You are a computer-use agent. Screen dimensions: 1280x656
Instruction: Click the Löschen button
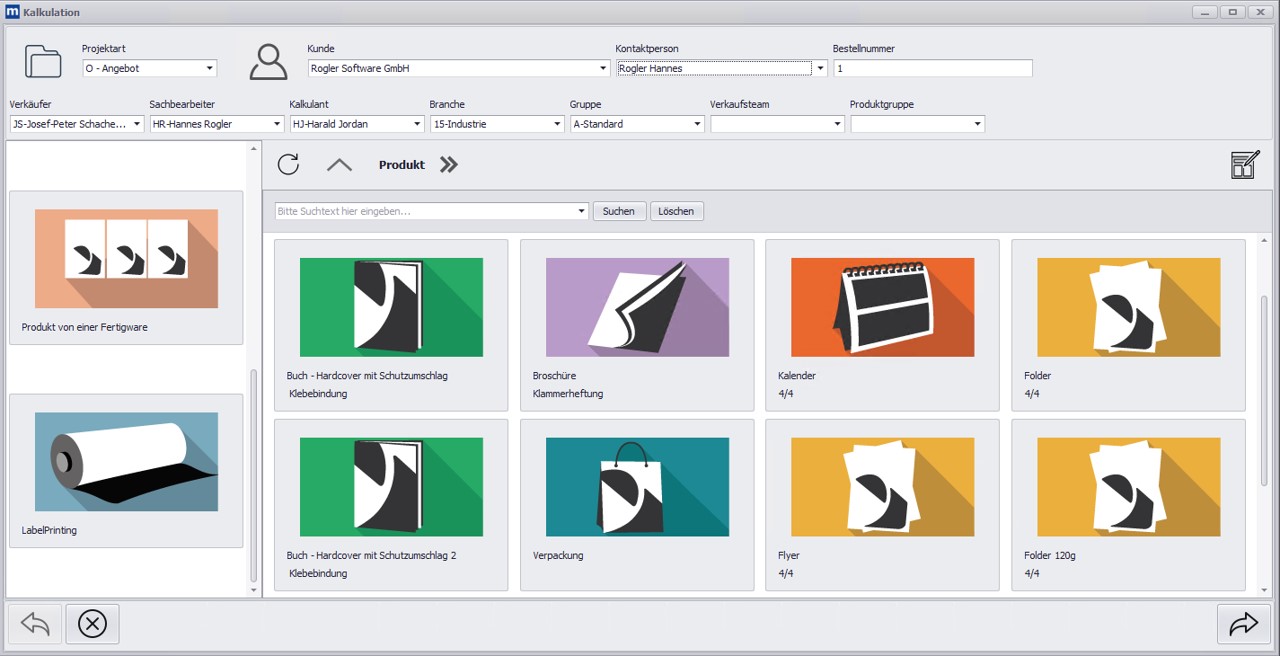tap(676, 211)
